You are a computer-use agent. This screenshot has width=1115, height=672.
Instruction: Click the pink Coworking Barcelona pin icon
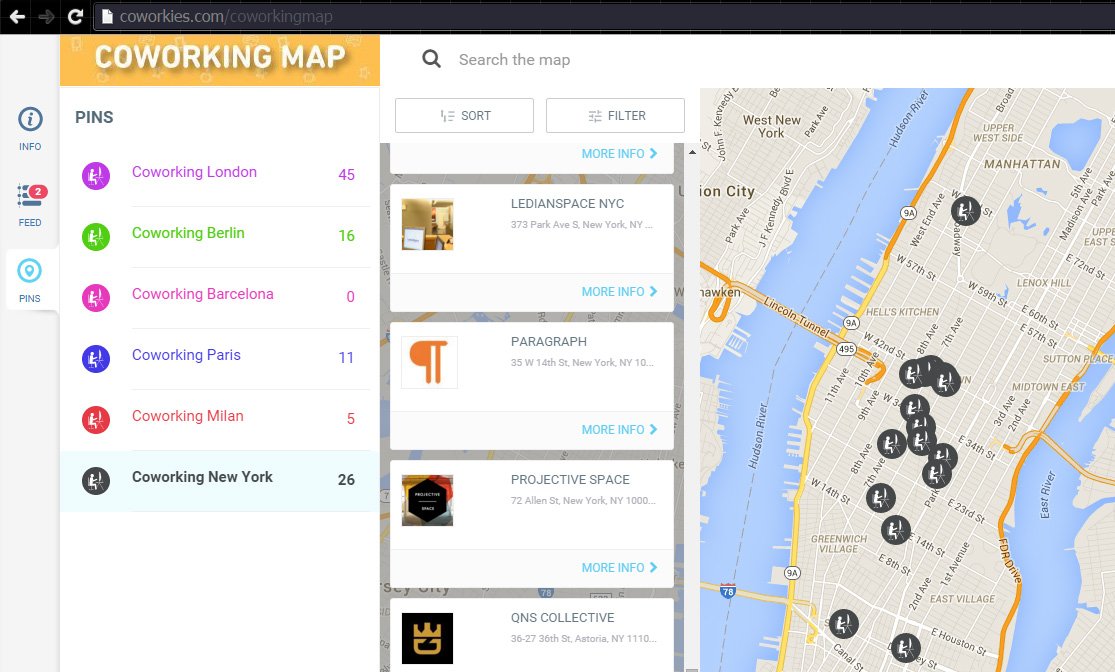click(x=95, y=298)
